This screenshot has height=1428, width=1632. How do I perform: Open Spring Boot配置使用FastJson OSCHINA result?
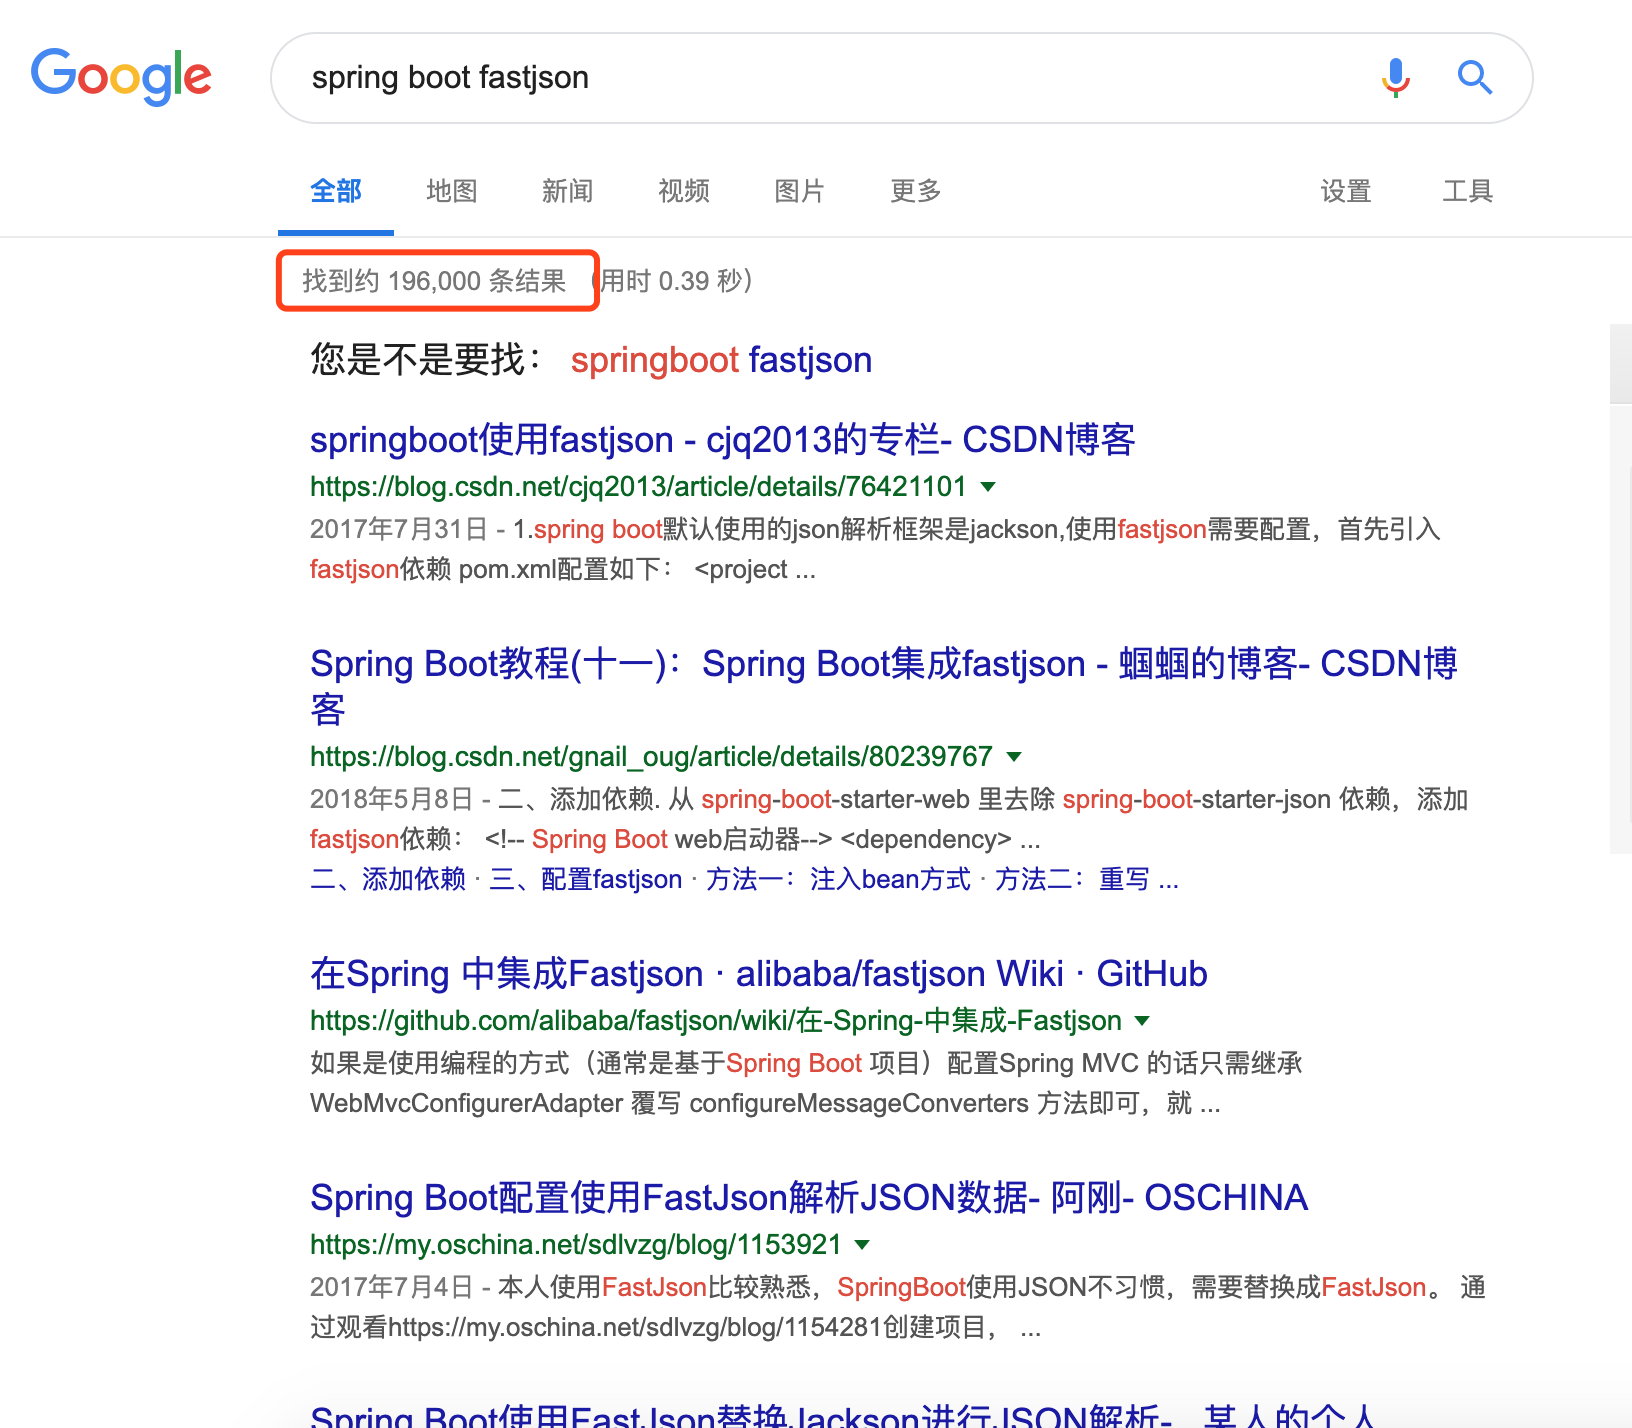pos(809,1198)
